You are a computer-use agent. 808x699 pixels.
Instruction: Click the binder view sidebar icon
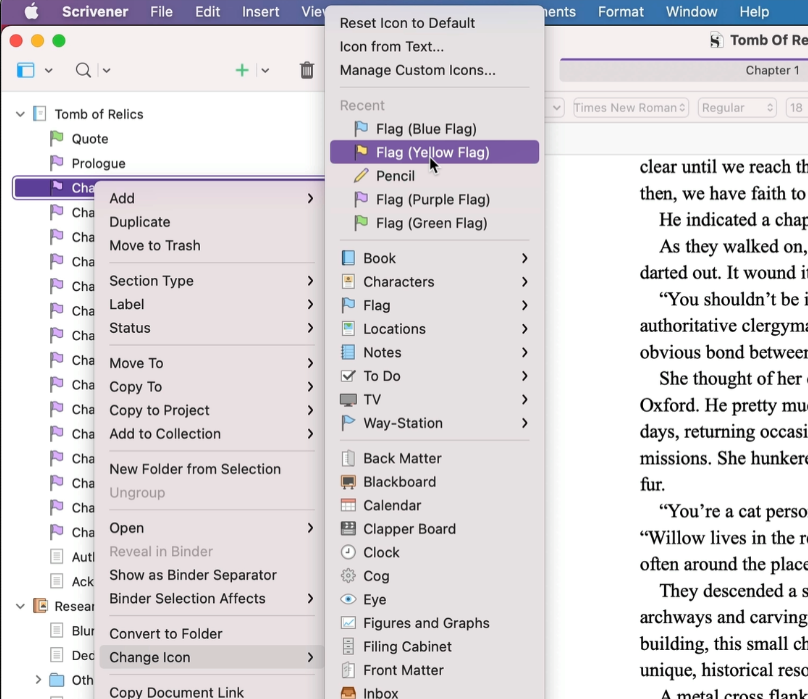coord(25,70)
